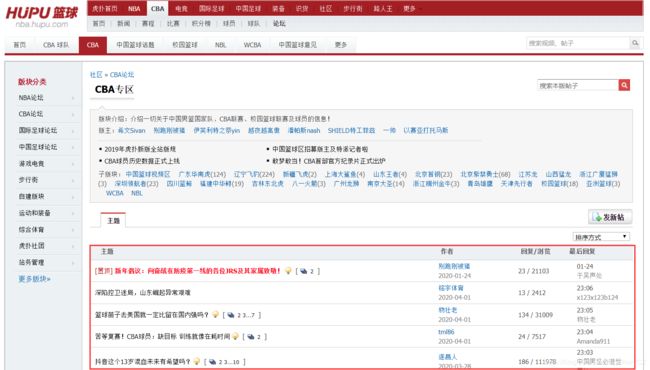The width and height of the screenshot is (650, 370).
Task: Click the light bulb icon on the 苦等复赛 thread
Action: pos(235,336)
